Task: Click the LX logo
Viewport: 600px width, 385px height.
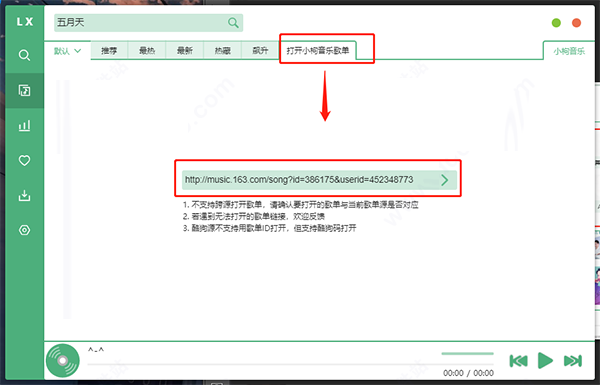Action: pos(25,22)
